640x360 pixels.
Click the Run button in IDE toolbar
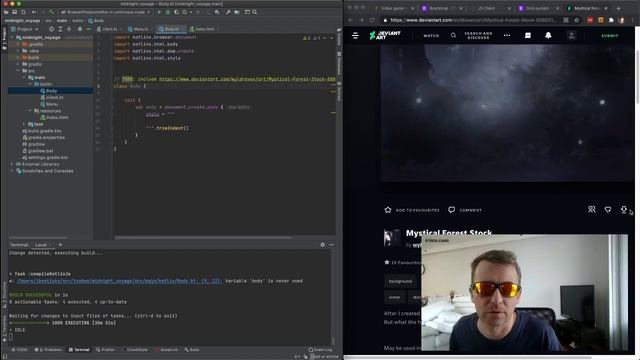tap(160, 12)
